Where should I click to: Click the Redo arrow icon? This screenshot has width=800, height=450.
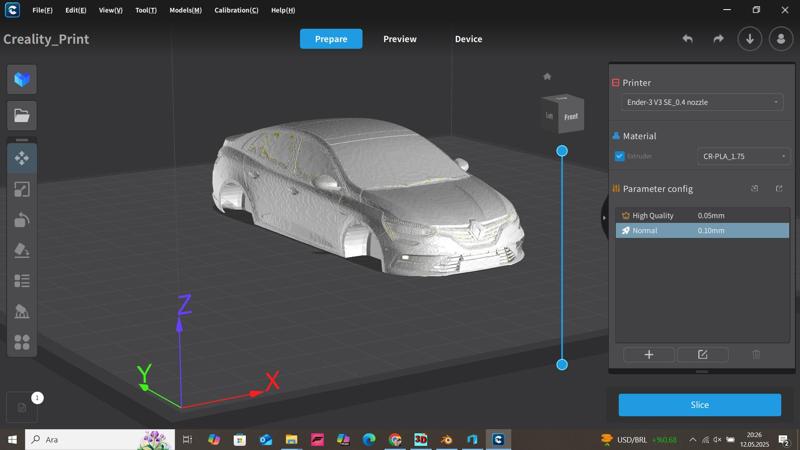718,39
